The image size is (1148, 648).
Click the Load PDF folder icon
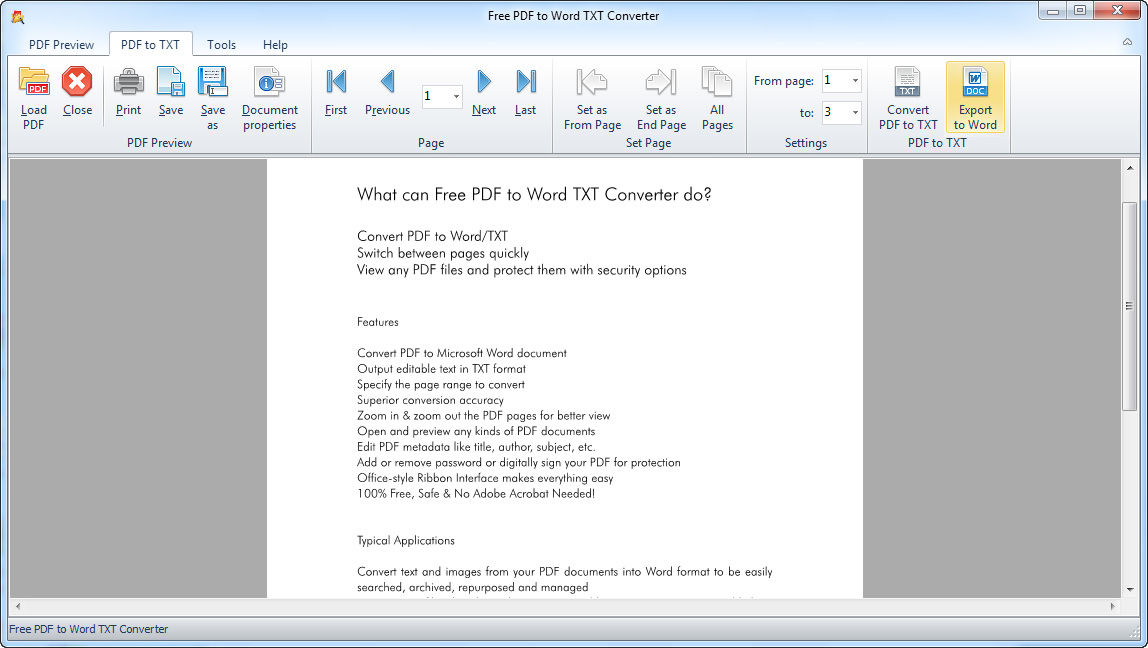pyautogui.click(x=34, y=81)
